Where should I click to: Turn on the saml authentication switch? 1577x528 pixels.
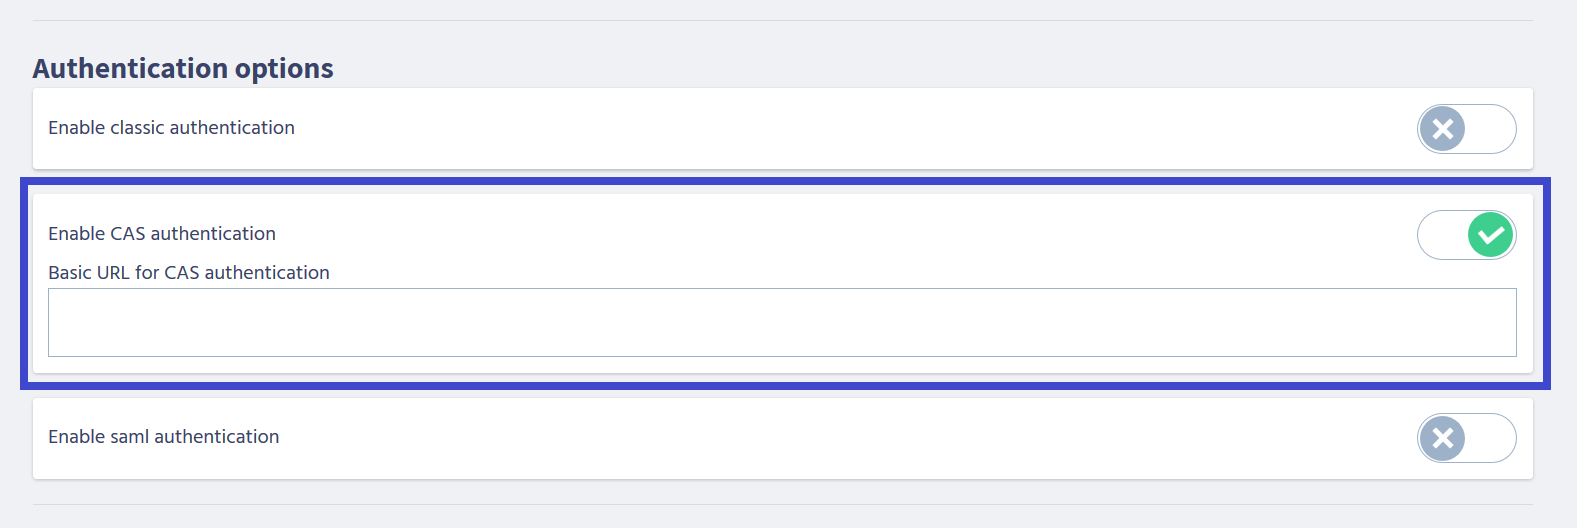(x=1466, y=438)
